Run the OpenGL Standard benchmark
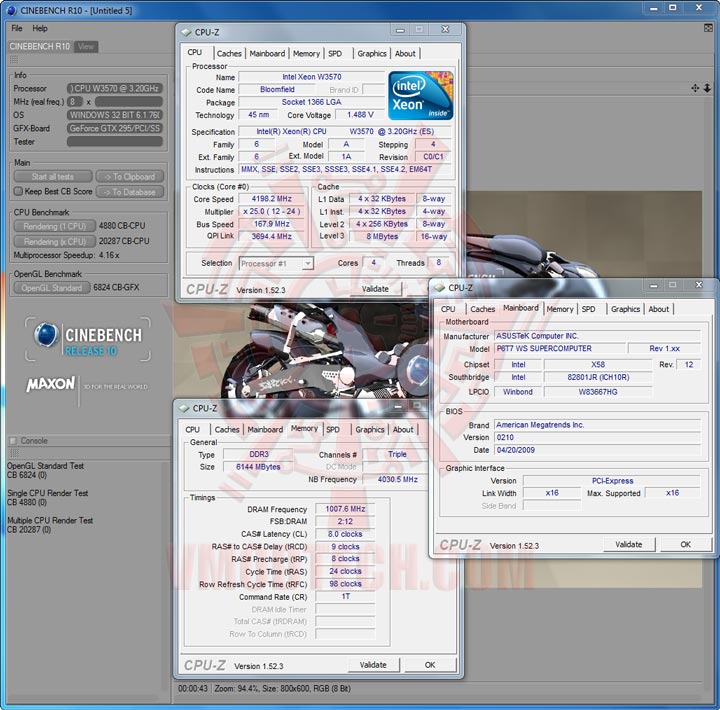The width and height of the screenshot is (720, 710). click(52, 287)
